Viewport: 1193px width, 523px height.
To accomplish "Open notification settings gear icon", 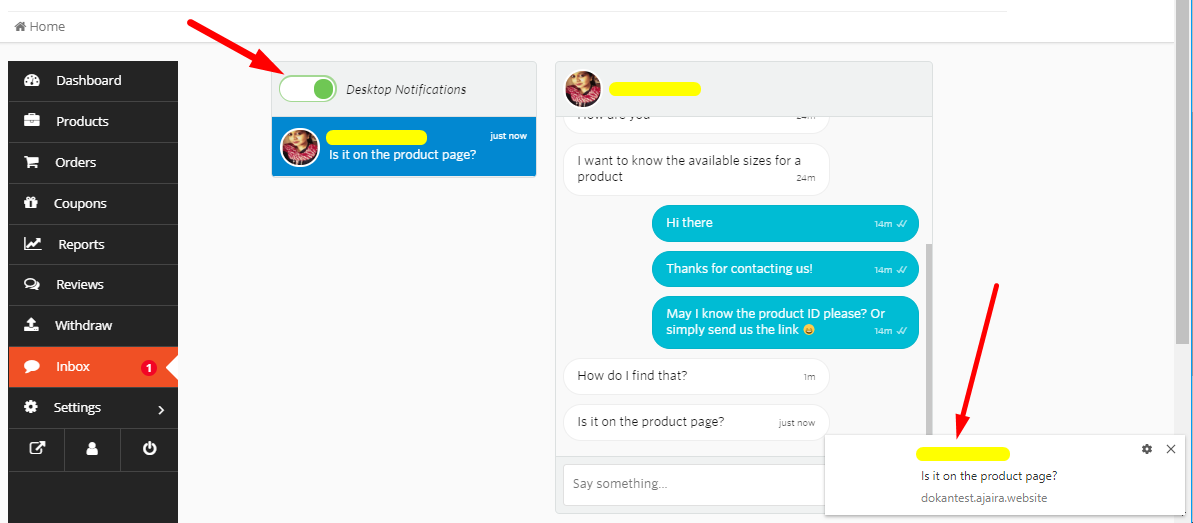I will [1147, 450].
